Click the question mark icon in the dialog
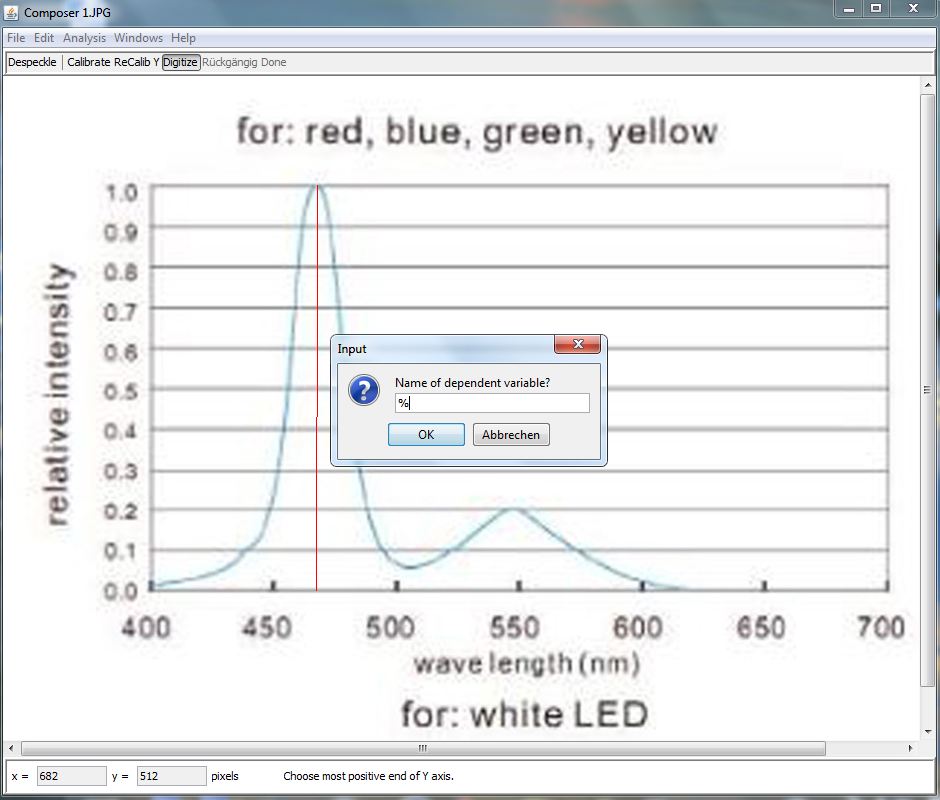Image resolution: width=940 pixels, height=800 pixels. (x=364, y=391)
